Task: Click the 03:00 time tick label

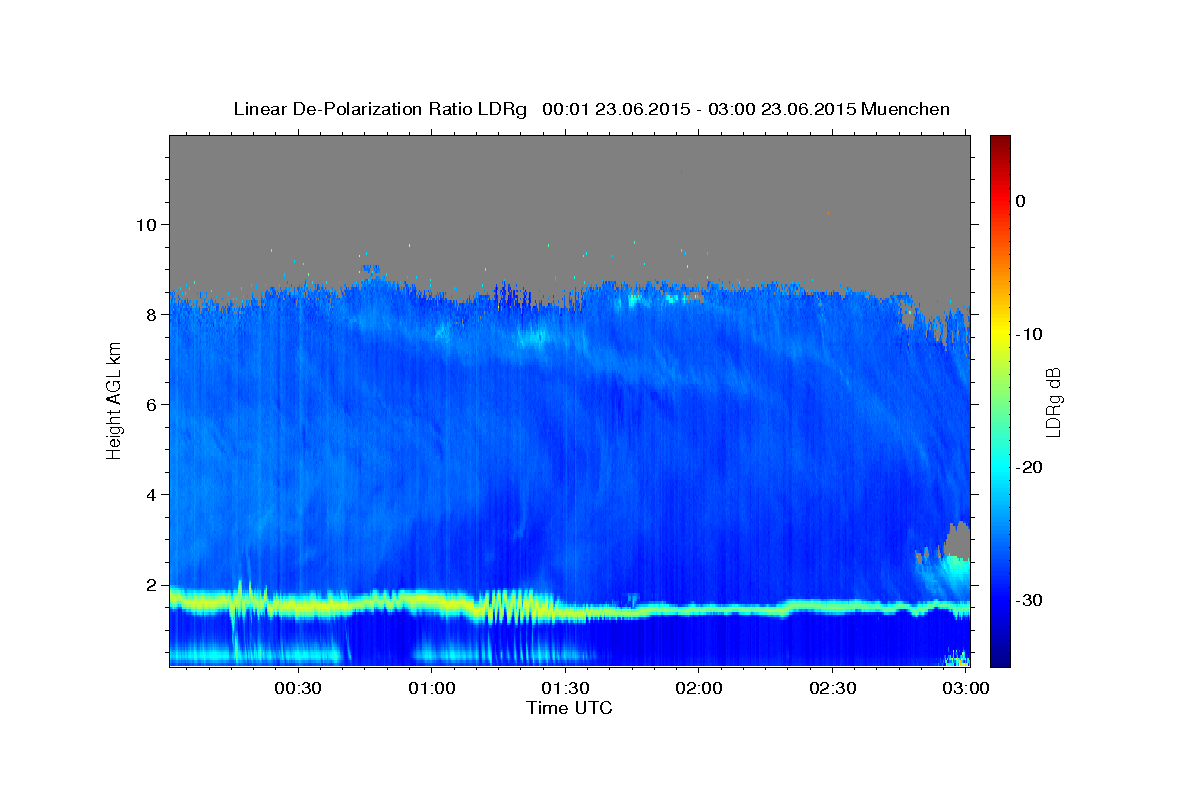Action: 965,689
